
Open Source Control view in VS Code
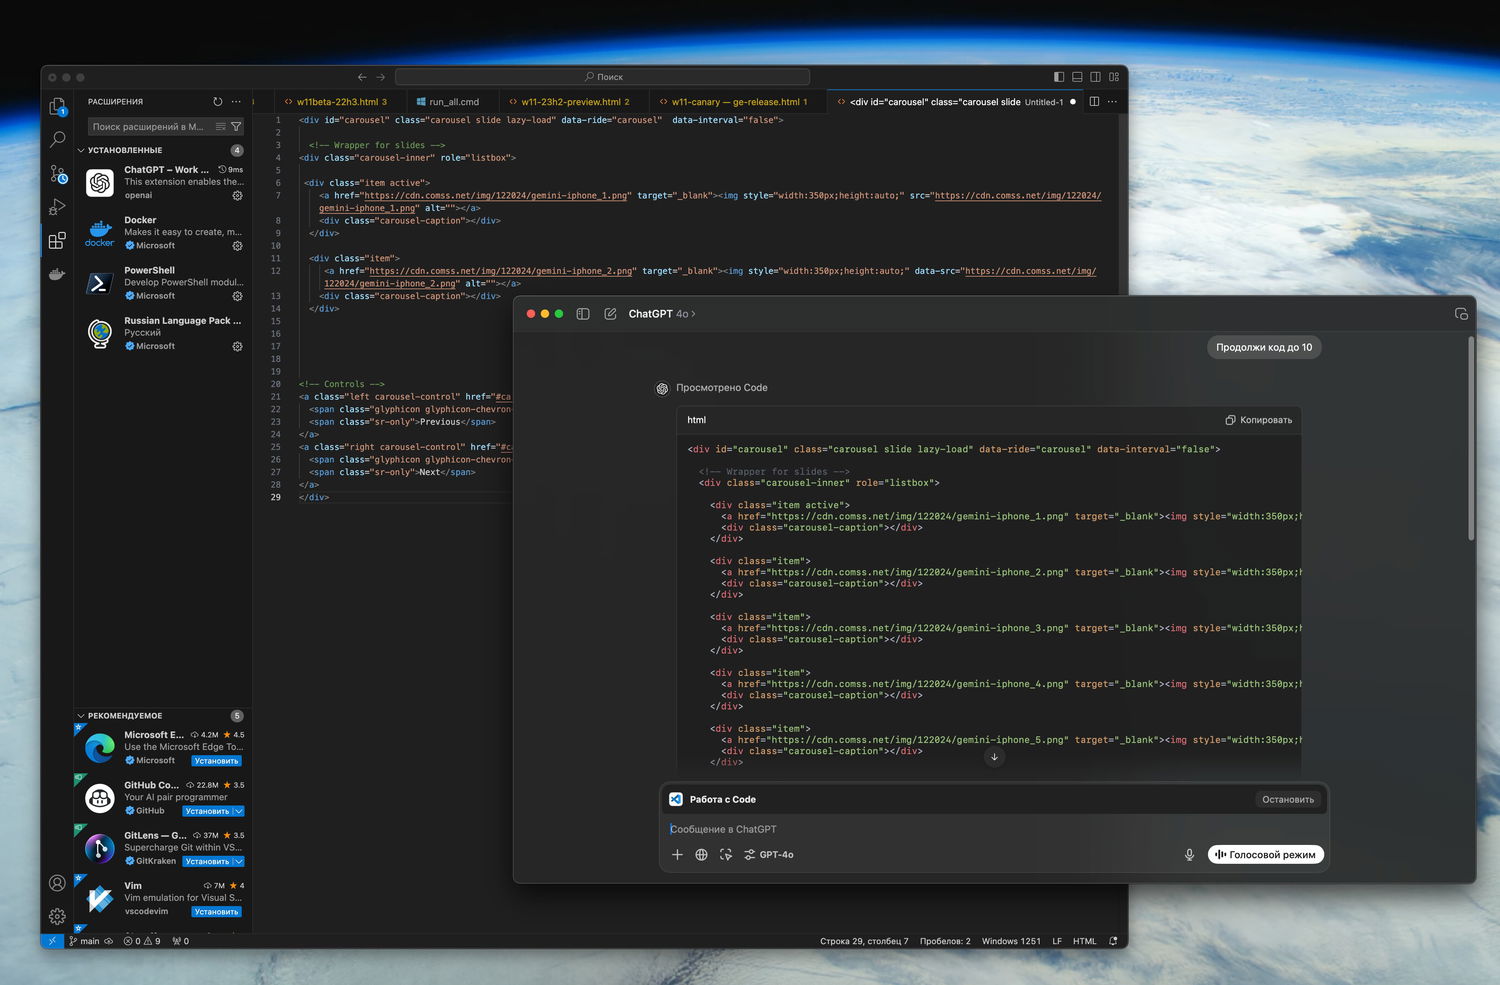click(x=58, y=174)
